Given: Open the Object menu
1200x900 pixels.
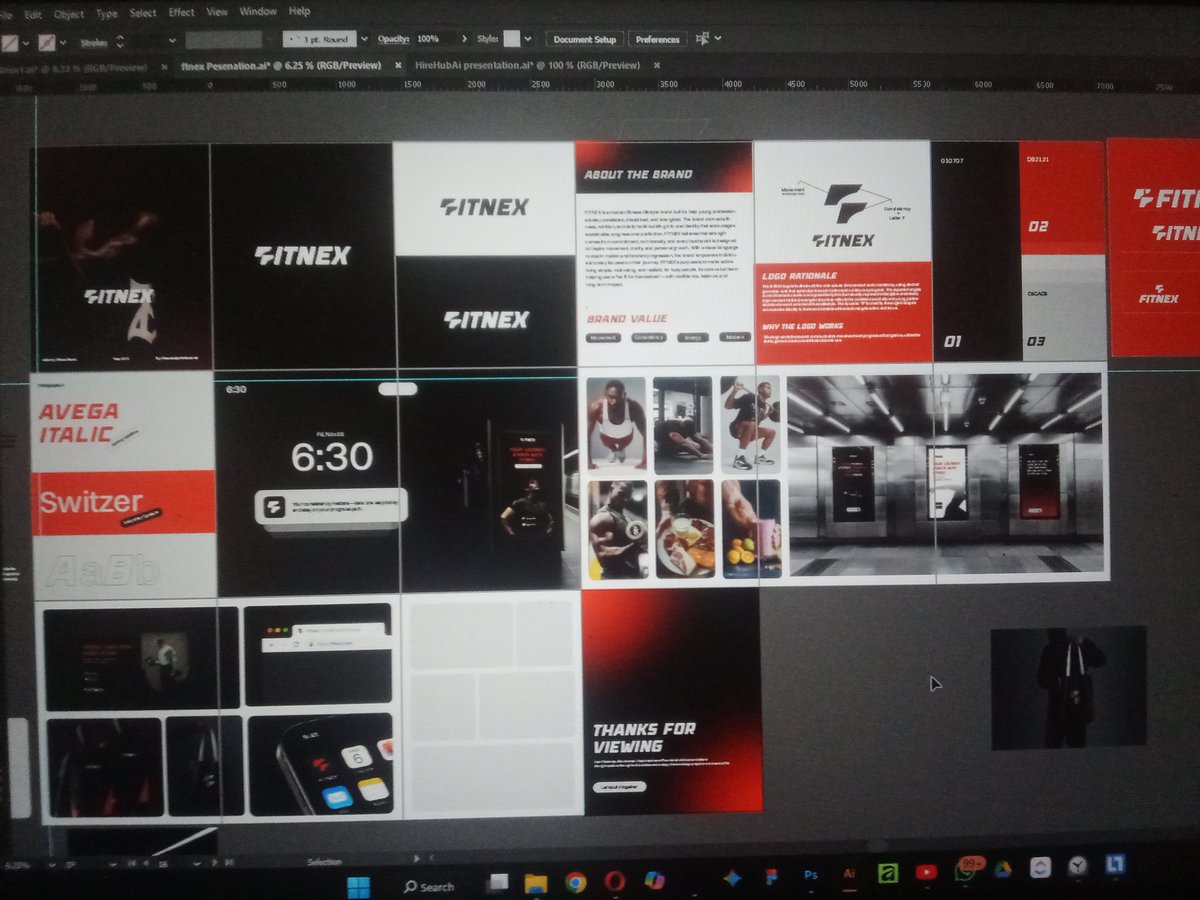Looking at the screenshot, I should pos(69,15).
